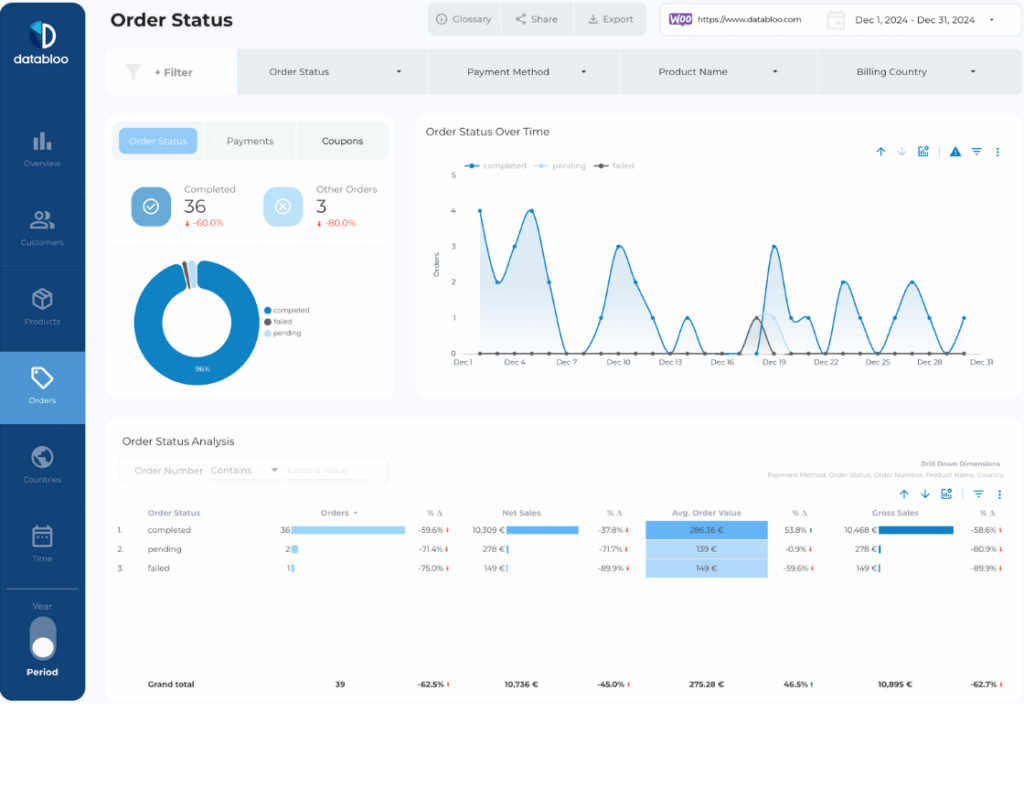Switch to the Coupons tab

click(342, 141)
